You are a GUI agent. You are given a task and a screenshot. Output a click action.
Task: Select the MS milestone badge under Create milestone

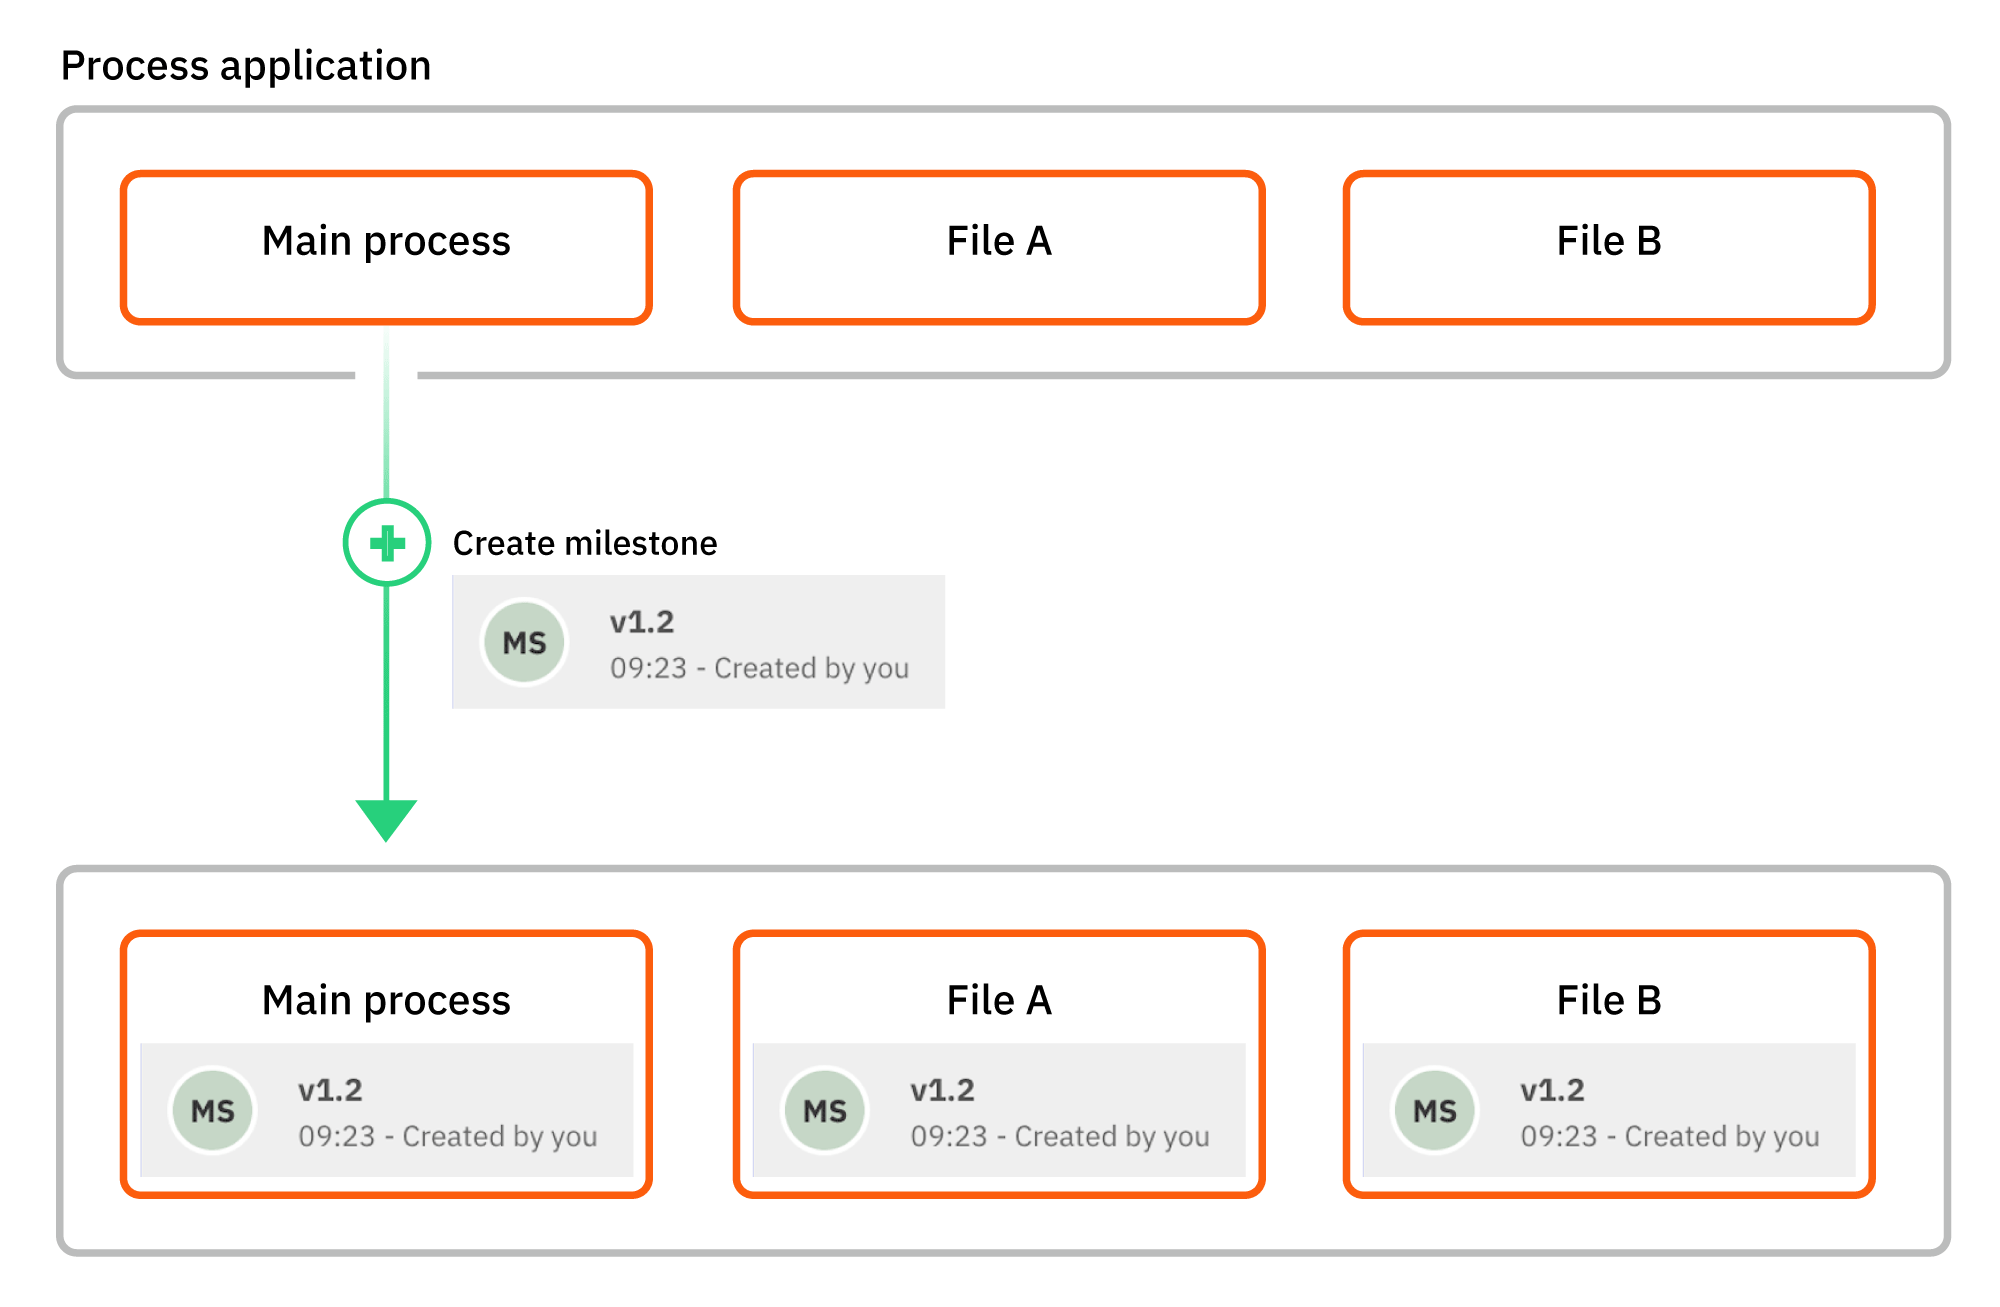pos(524,642)
